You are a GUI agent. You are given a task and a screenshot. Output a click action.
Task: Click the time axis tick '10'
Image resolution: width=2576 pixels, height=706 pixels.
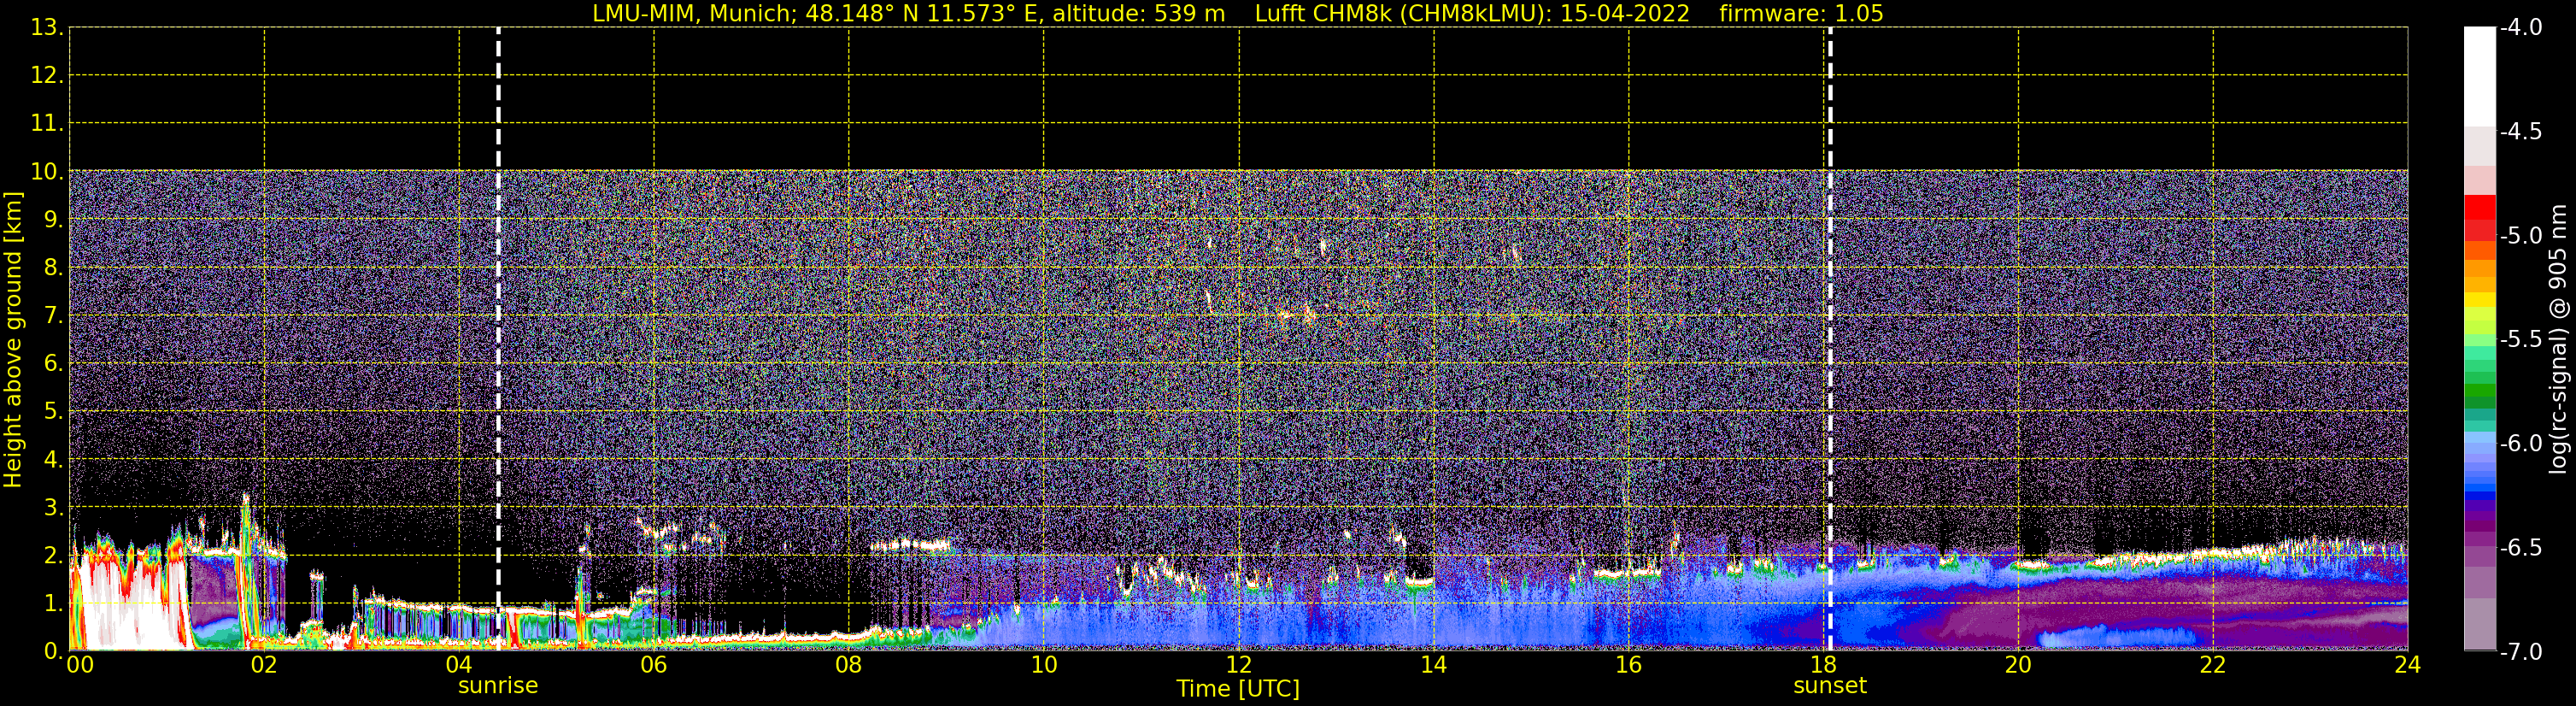click(1044, 665)
